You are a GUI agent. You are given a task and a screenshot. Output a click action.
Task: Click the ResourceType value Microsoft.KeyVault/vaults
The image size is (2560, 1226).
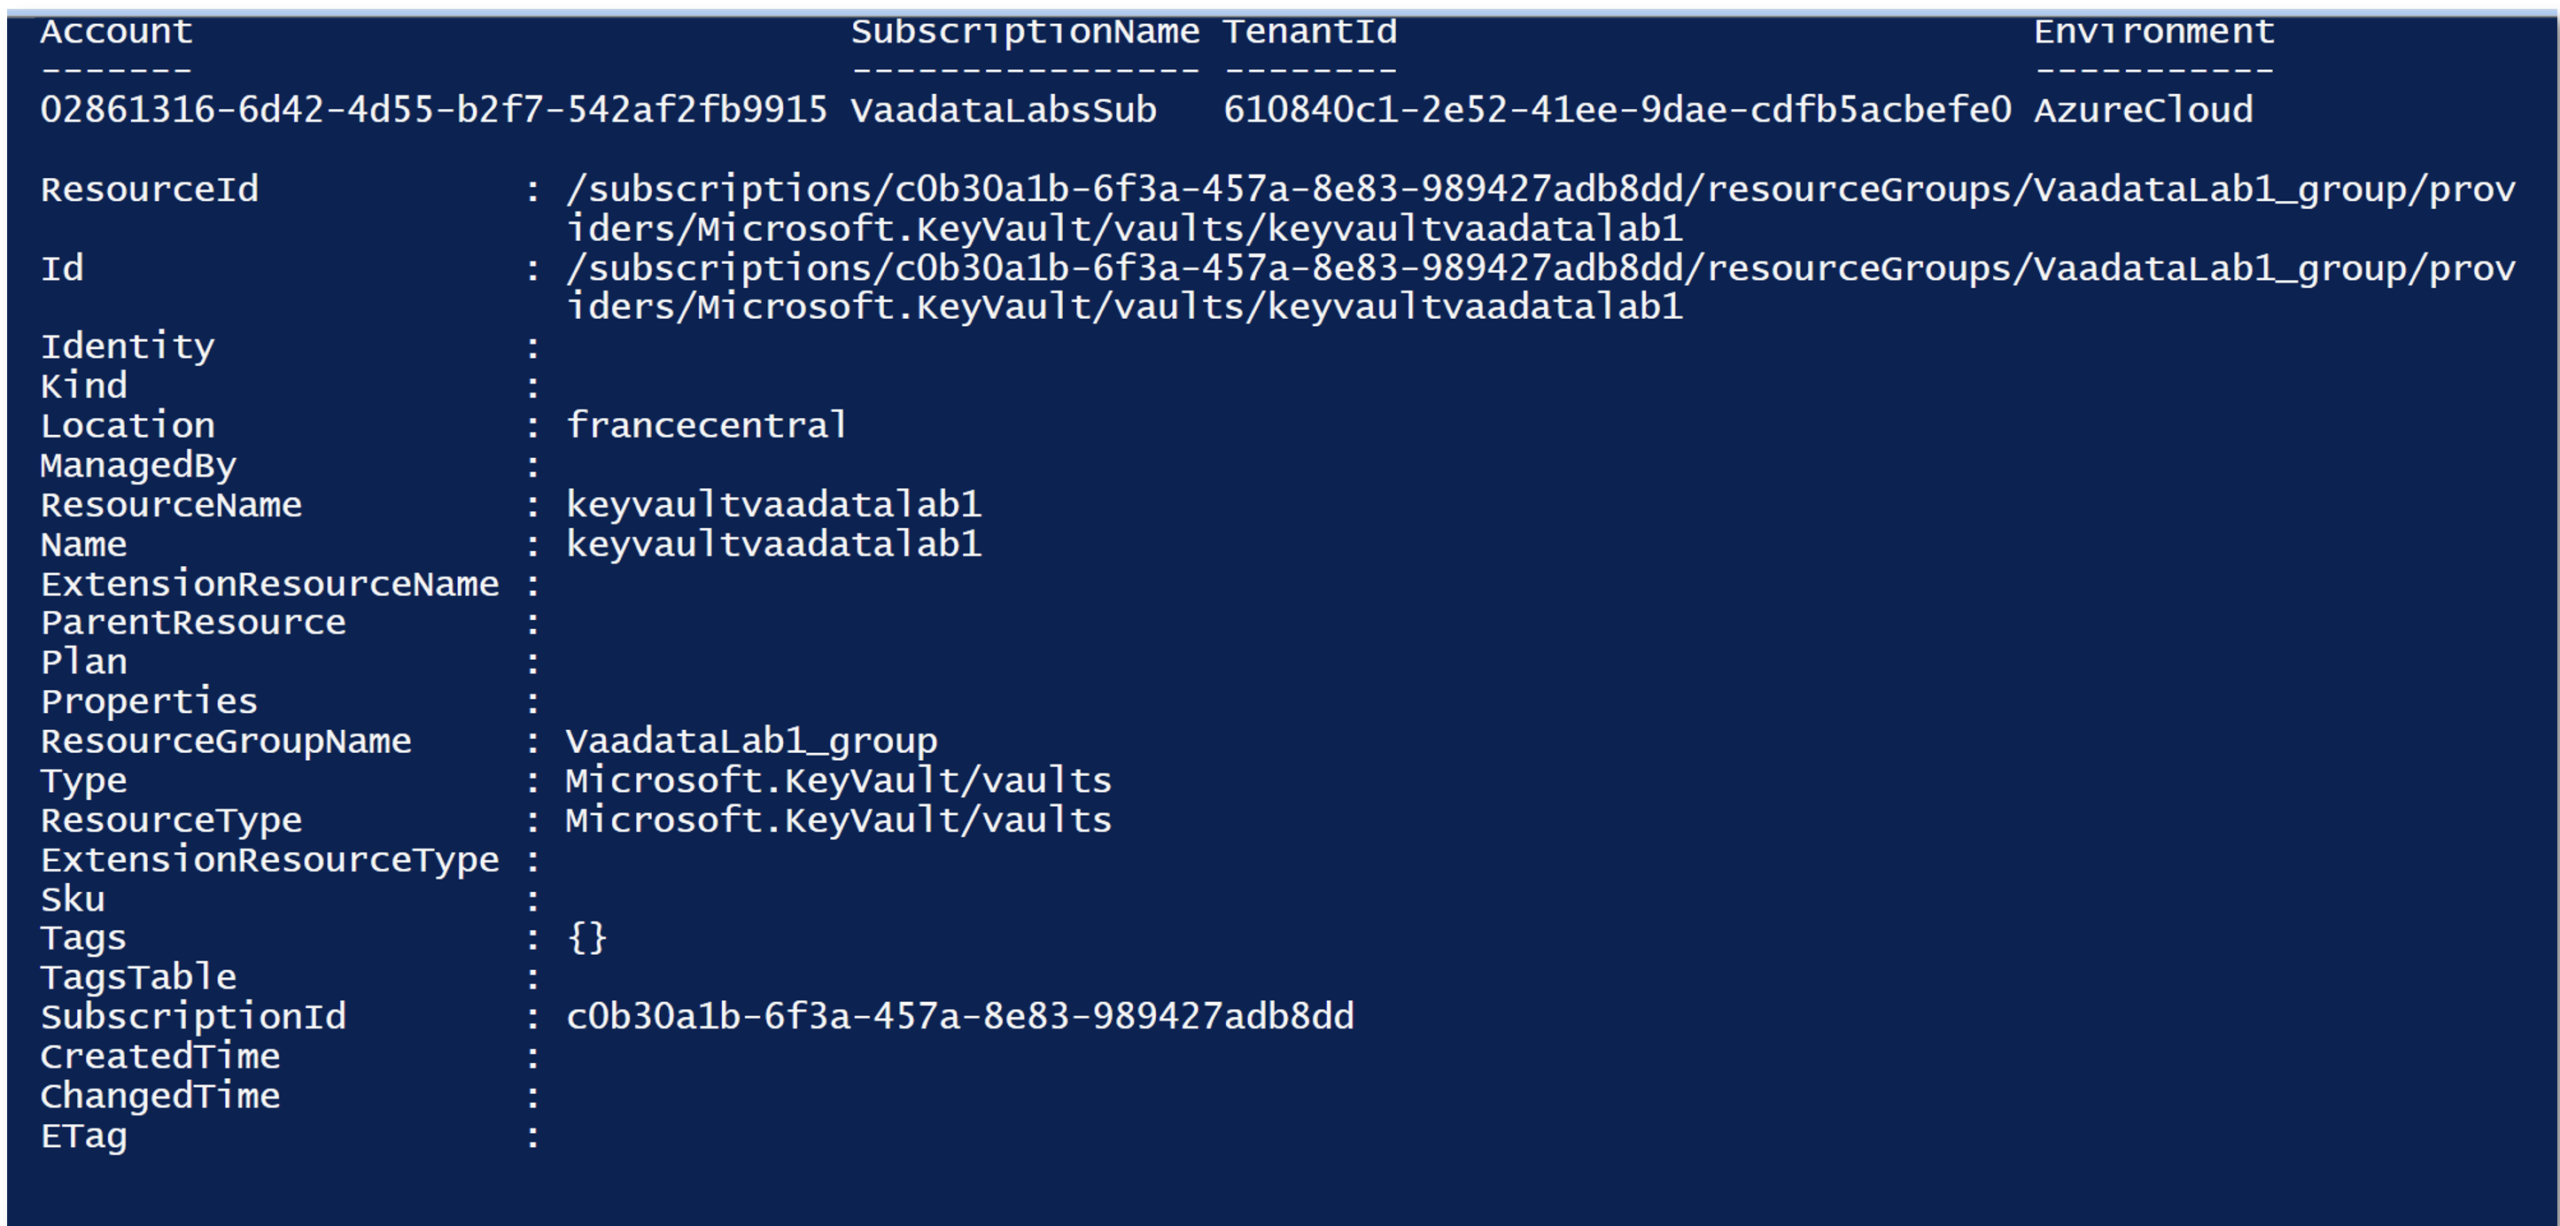coord(838,821)
